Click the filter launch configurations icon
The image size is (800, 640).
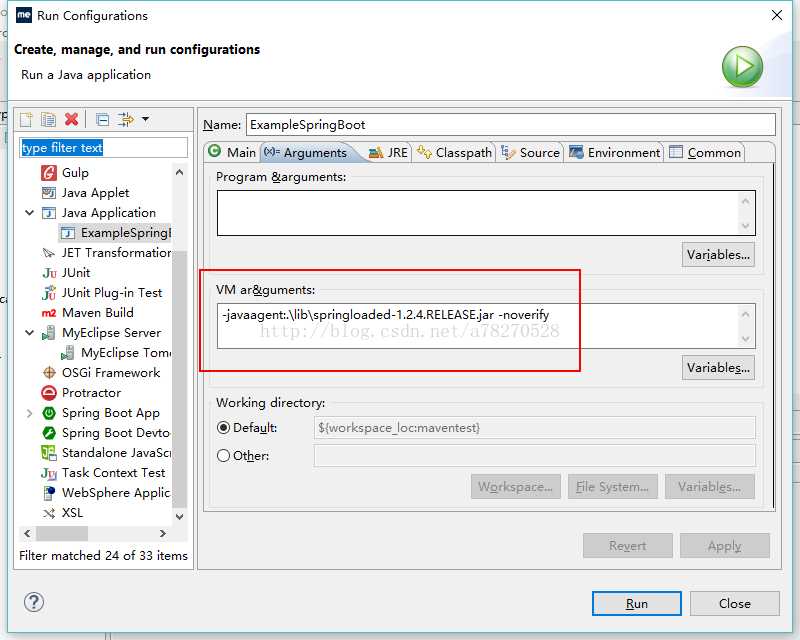pos(126,119)
